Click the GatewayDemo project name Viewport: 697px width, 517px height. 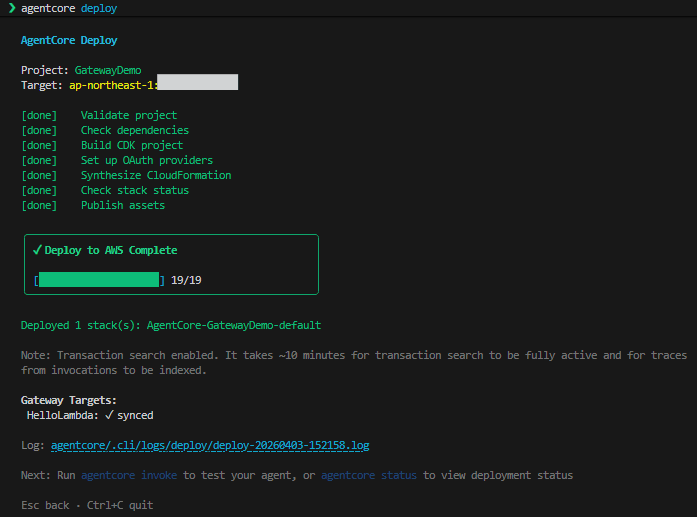click(x=108, y=70)
